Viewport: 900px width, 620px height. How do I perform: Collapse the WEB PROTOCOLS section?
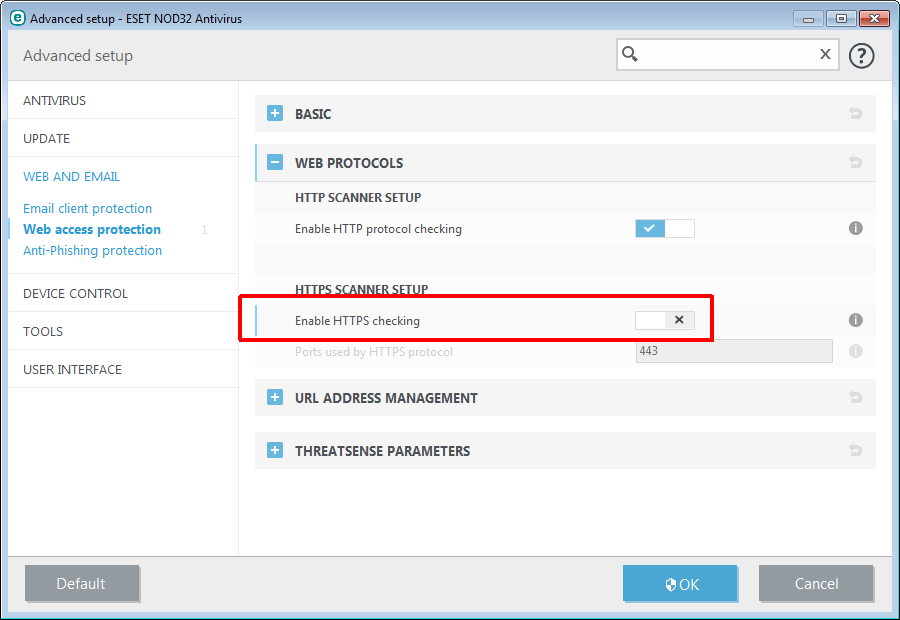coord(275,162)
